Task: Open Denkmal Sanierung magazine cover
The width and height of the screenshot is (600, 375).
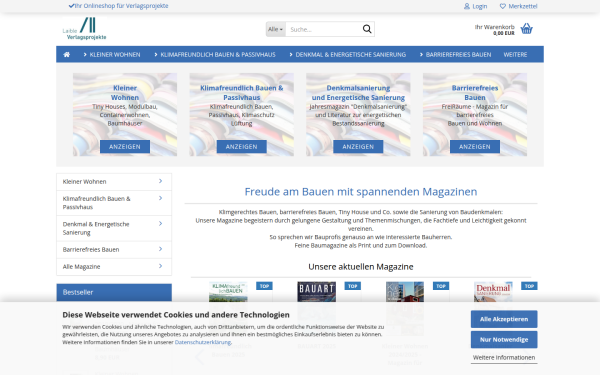Action: pyautogui.click(x=493, y=292)
